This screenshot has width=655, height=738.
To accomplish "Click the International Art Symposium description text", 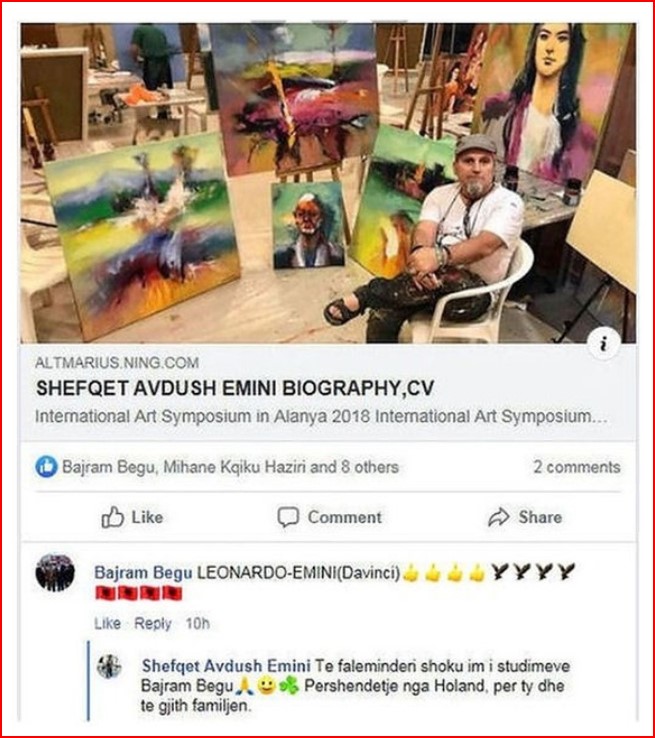I will pos(321,417).
